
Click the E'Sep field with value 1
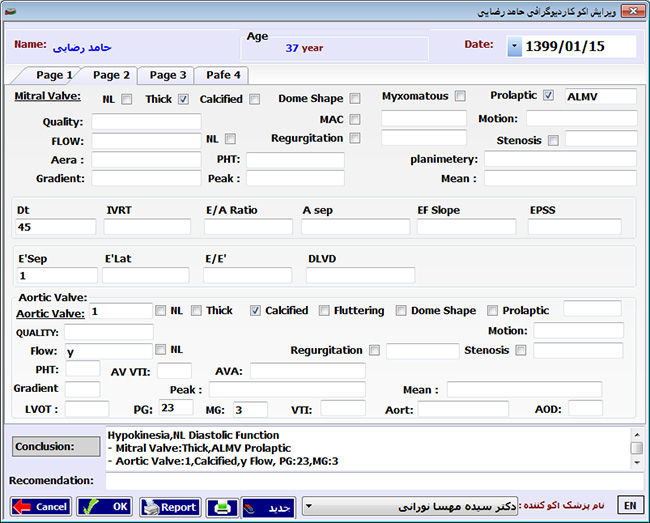click(x=57, y=276)
